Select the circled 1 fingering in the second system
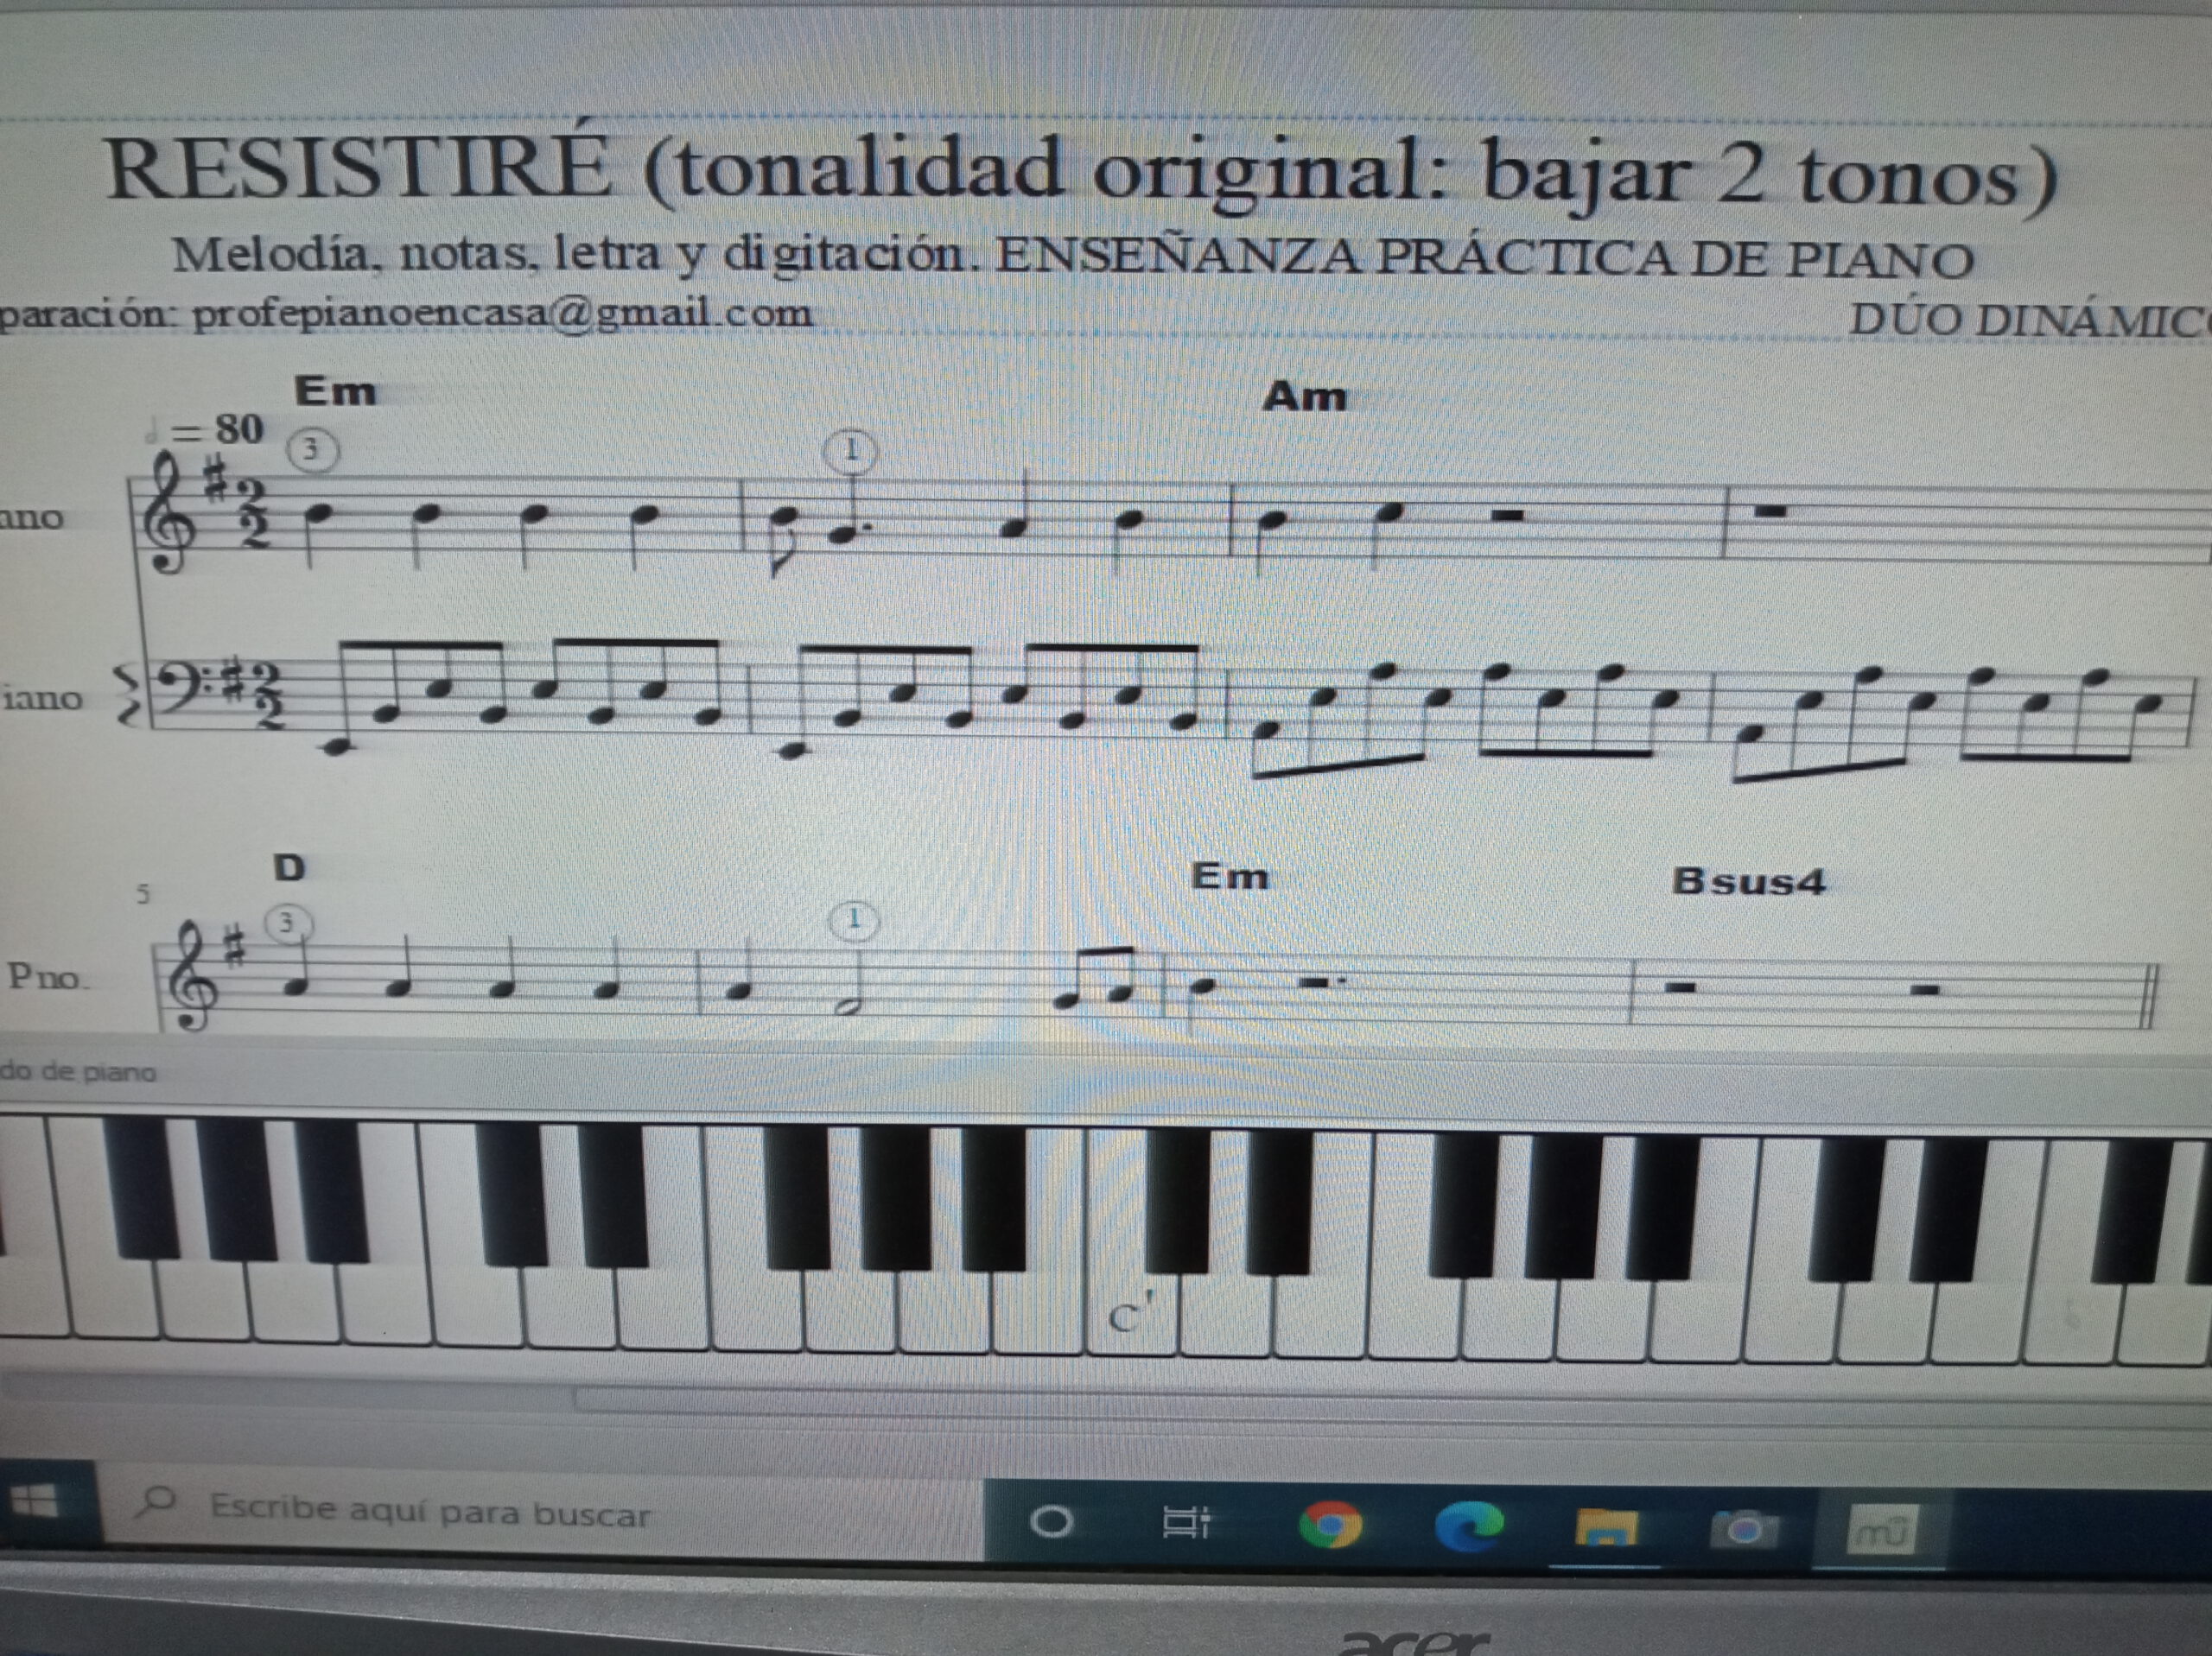This screenshot has height=1656, width=2212. tap(854, 920)
